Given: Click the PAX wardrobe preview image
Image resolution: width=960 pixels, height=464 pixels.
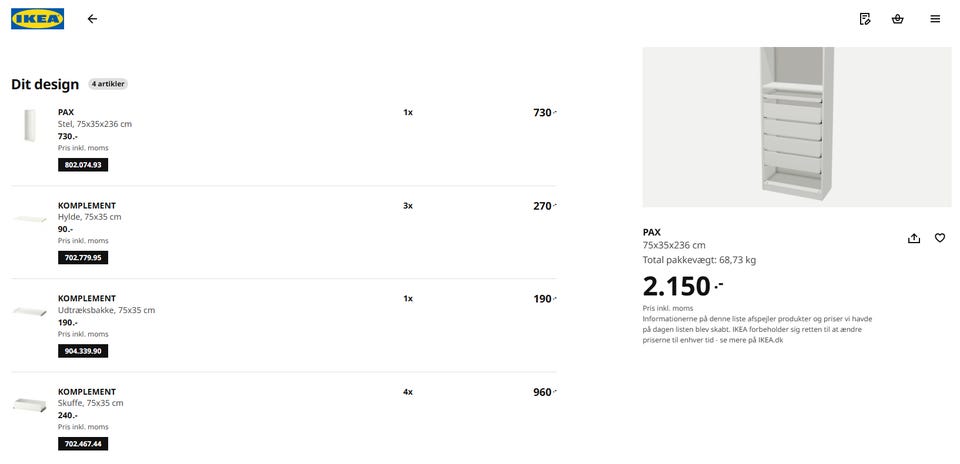Looking at the screenshot, I should coord(796,127).
